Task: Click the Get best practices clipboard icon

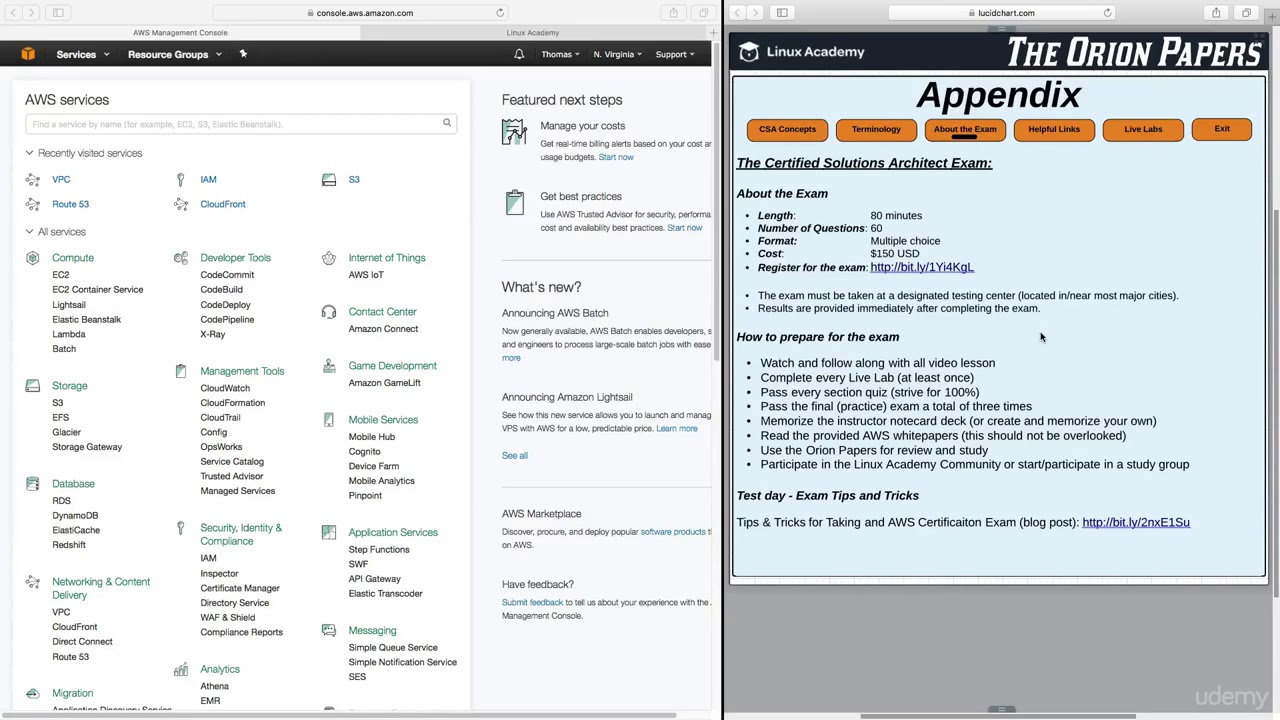Action: point(514,202)
